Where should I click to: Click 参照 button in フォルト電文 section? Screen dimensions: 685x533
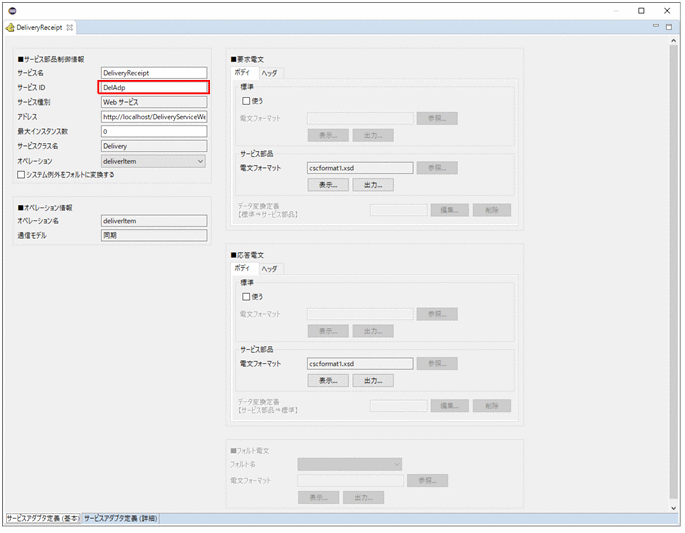(x=428, y=481)
